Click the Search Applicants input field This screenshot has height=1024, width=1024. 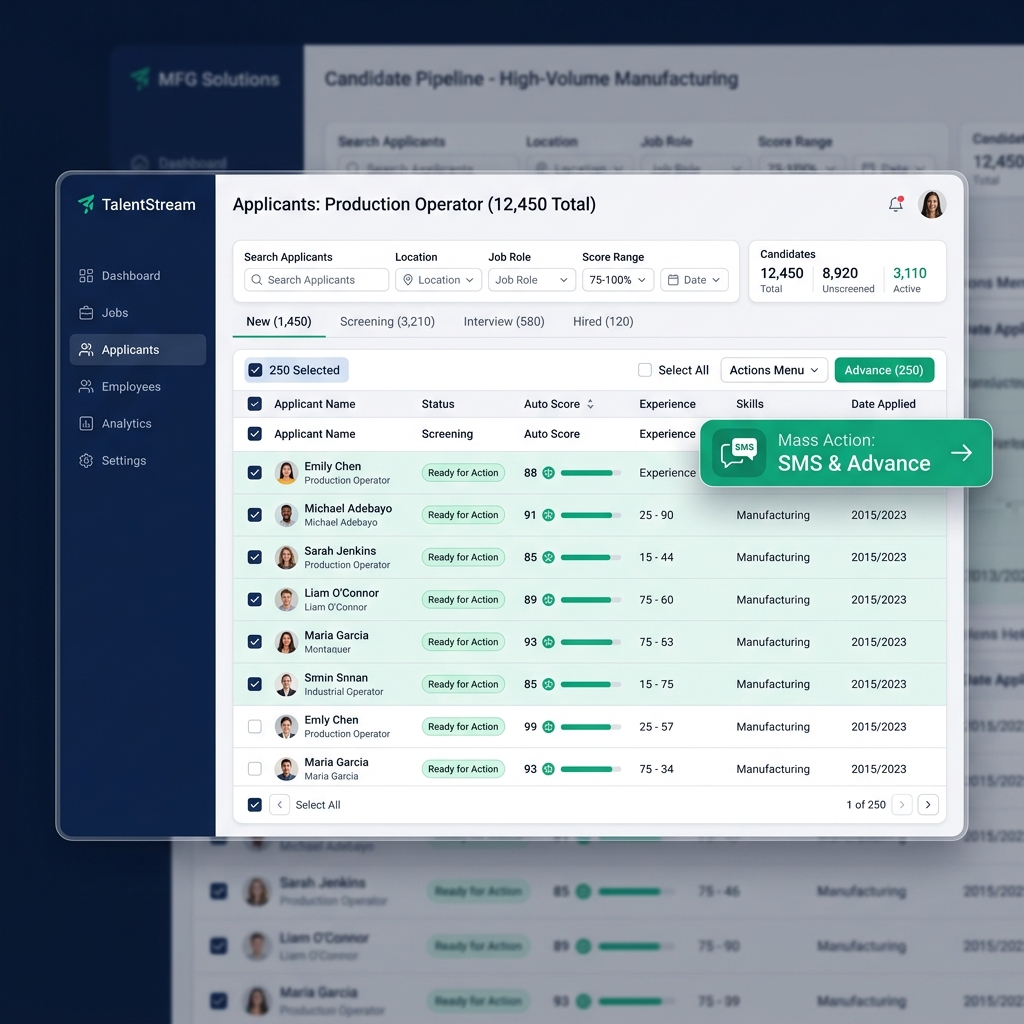[317, 280]
